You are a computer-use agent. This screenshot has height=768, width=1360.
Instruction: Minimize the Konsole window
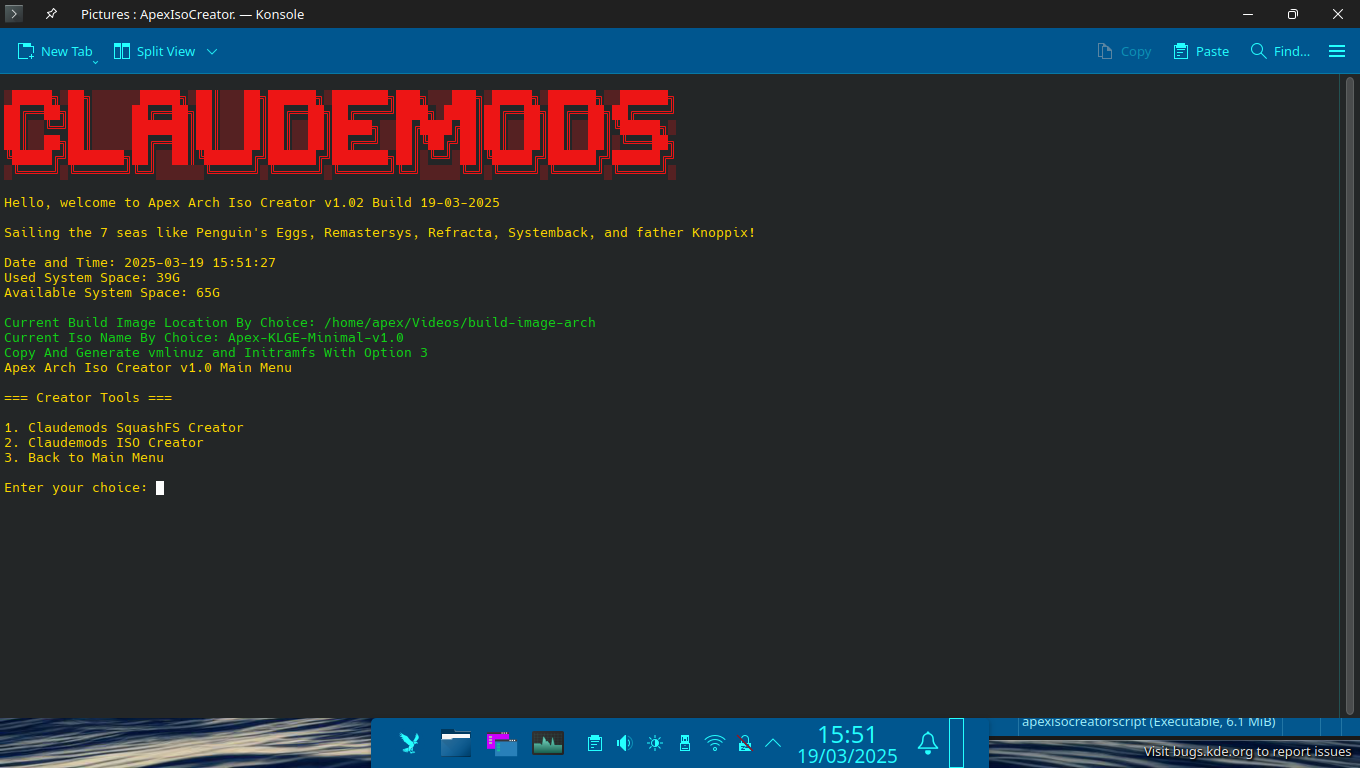[1248, 14]
